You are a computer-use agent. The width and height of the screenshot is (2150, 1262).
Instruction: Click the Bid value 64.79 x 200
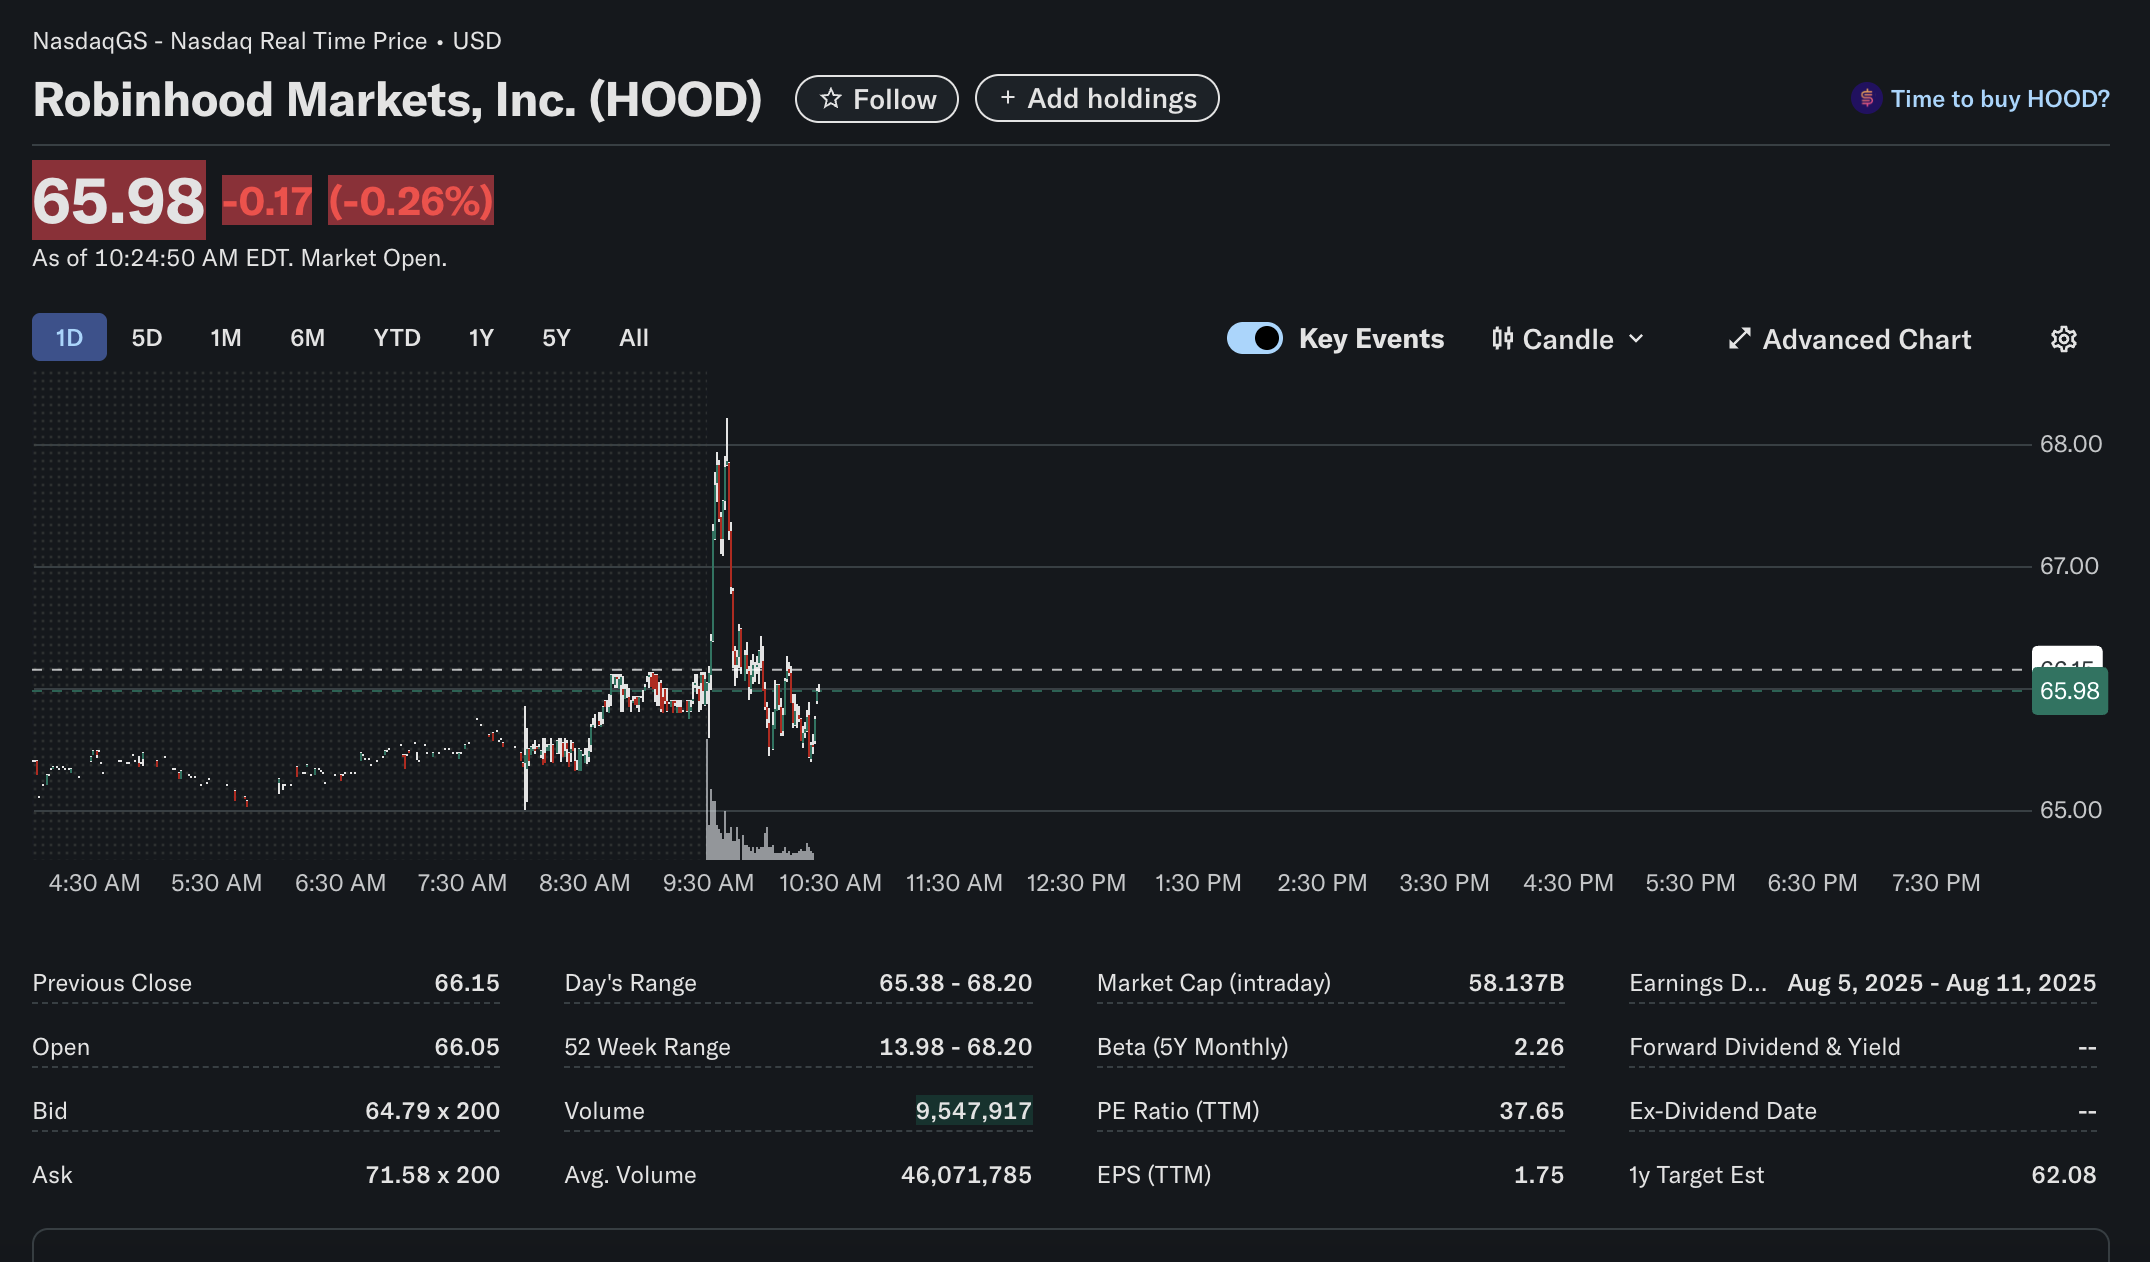point(432,1111)
